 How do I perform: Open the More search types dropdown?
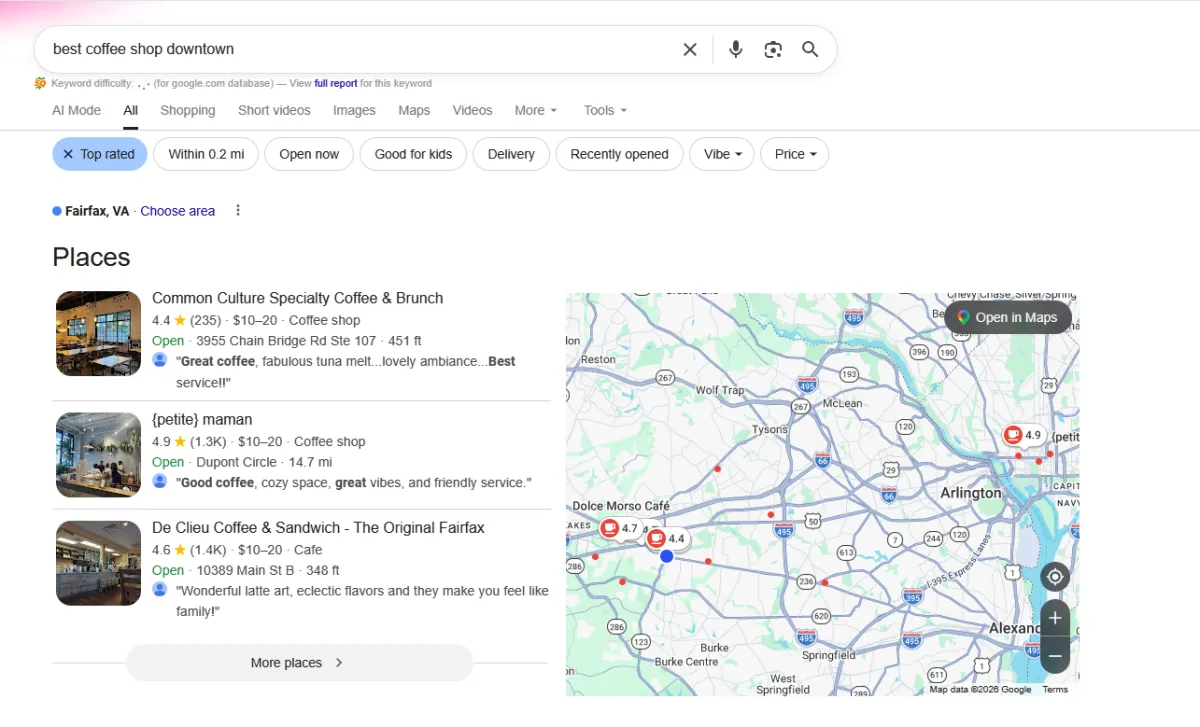(x=536, y=110)
